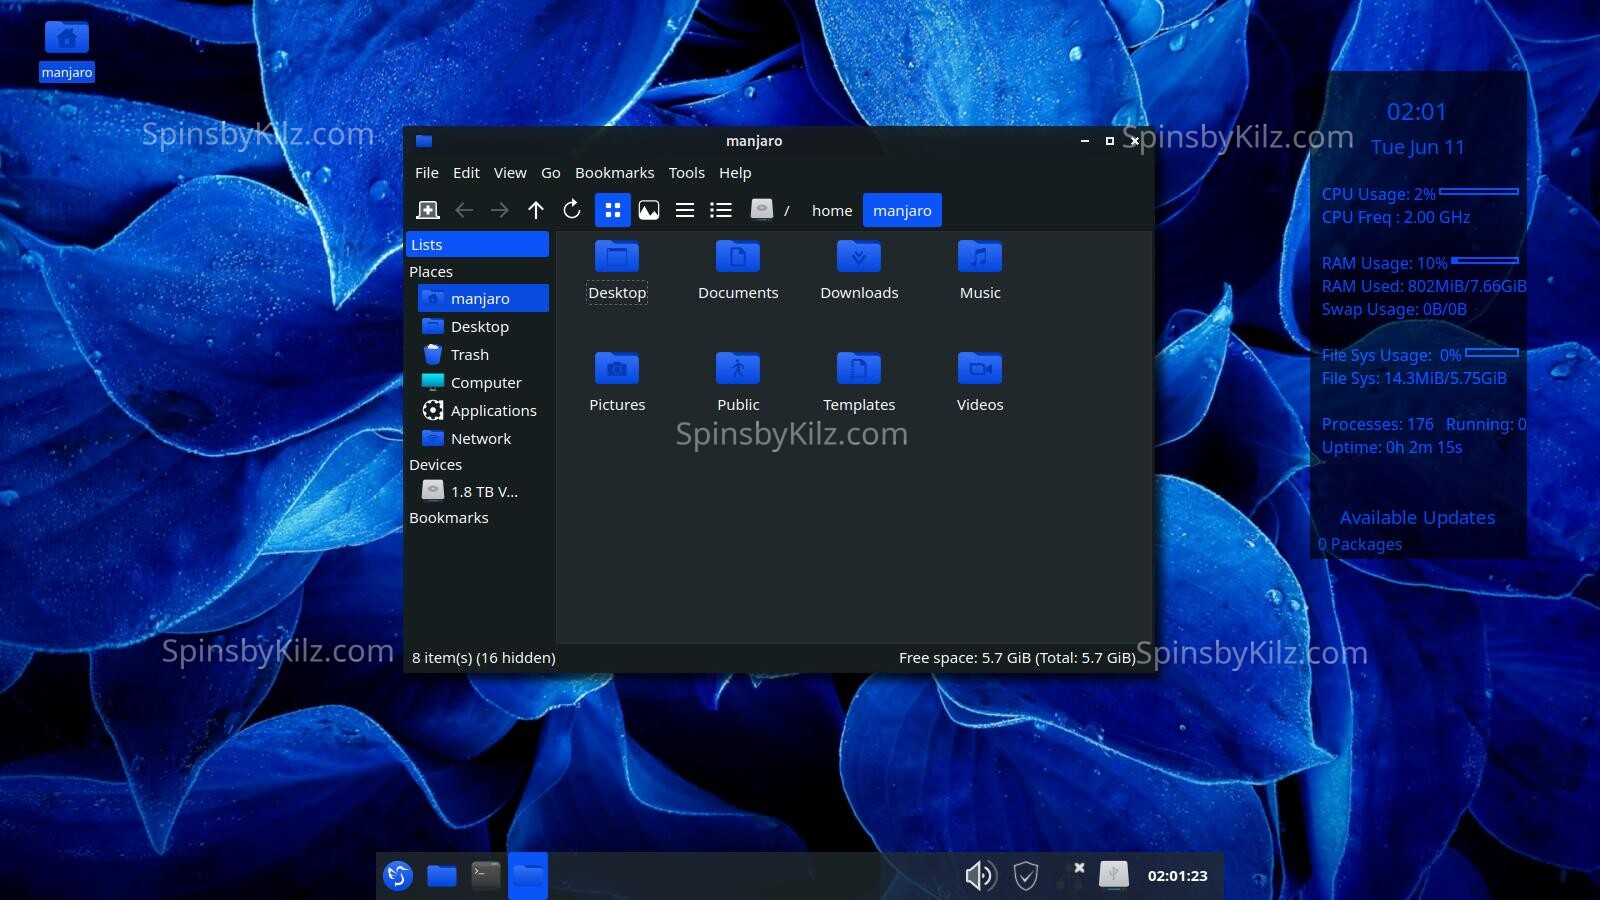This screenshot has height=900, width=1600.
Task: Switch to thumbnail view mode
Action: [x=649, y=210]
